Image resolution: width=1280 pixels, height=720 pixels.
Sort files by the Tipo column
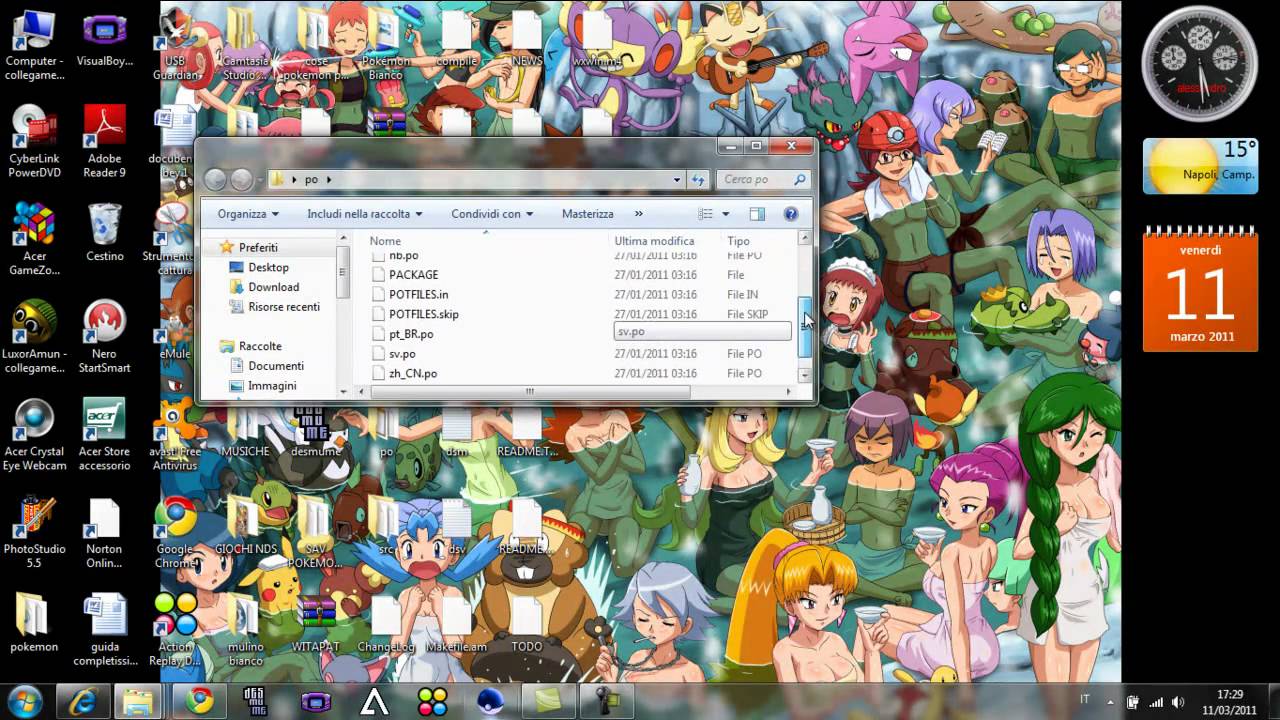tap(738, 241)
